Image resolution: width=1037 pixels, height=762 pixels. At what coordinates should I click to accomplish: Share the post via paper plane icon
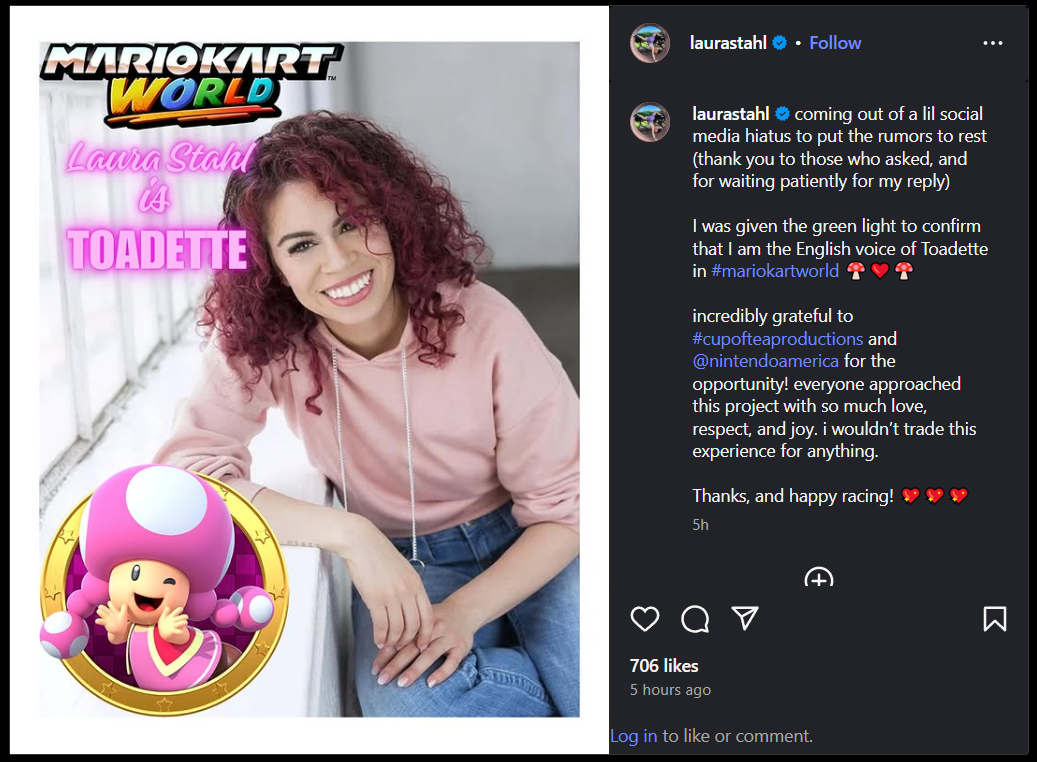(x=745, y=618)
